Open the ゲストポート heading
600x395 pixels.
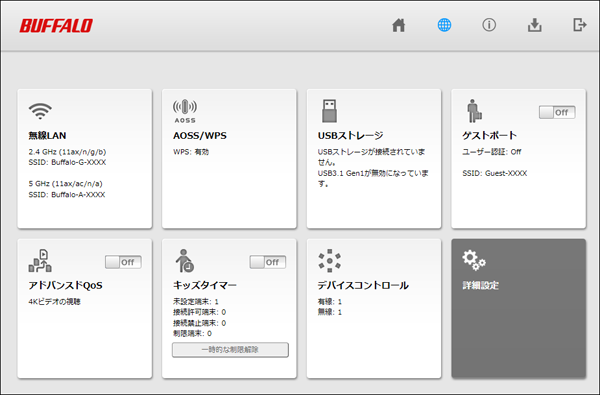click(x=489, y=135)
